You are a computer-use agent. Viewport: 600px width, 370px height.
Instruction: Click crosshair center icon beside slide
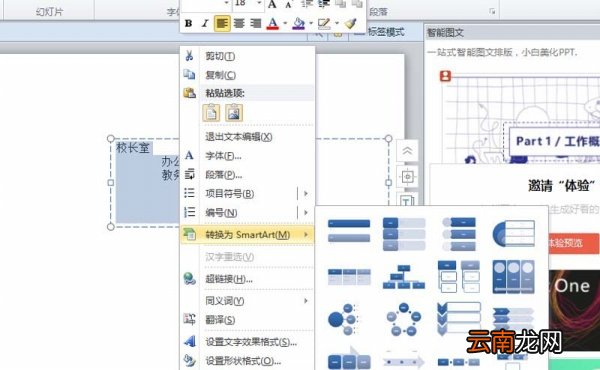[x=407, y=177]
